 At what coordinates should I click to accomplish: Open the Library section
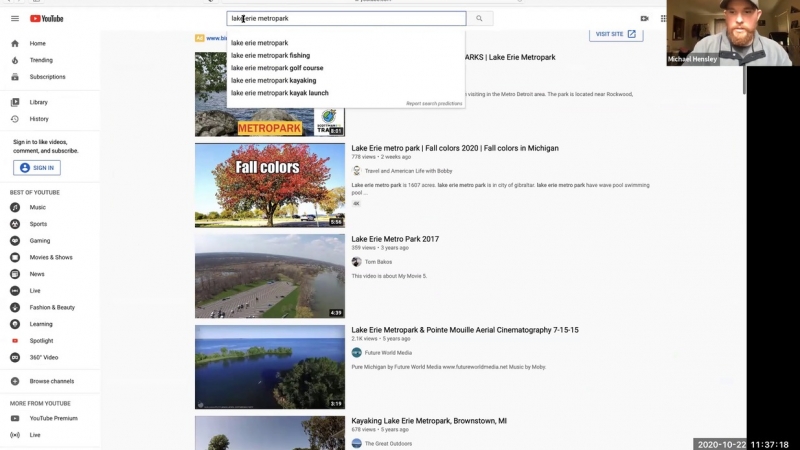click(38, 102)
